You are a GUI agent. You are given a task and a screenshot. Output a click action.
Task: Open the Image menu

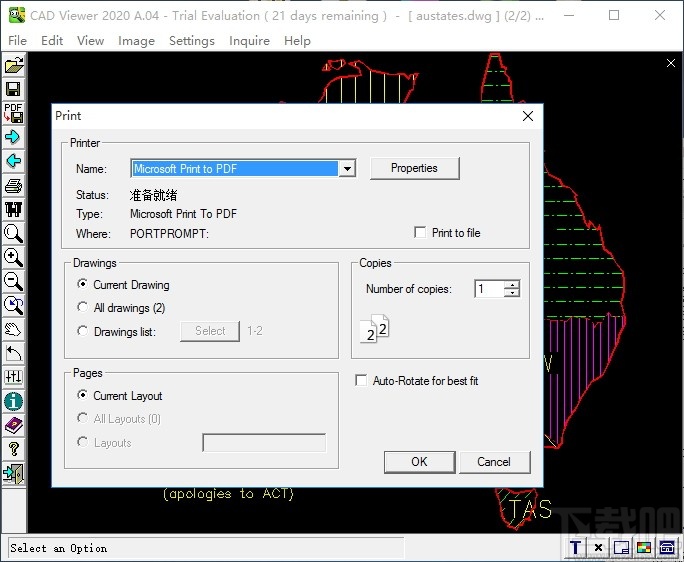point(136,41)
